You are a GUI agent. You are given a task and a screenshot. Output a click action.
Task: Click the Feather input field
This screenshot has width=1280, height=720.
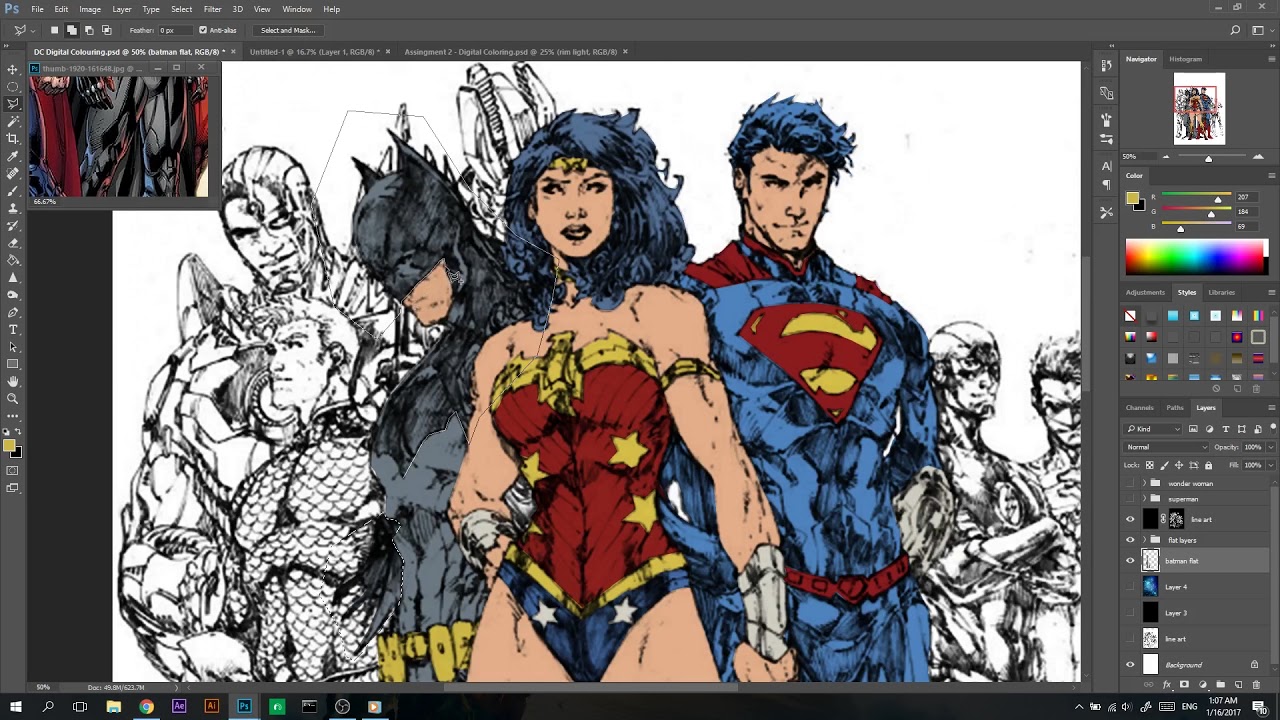click(x=174, y=30)
